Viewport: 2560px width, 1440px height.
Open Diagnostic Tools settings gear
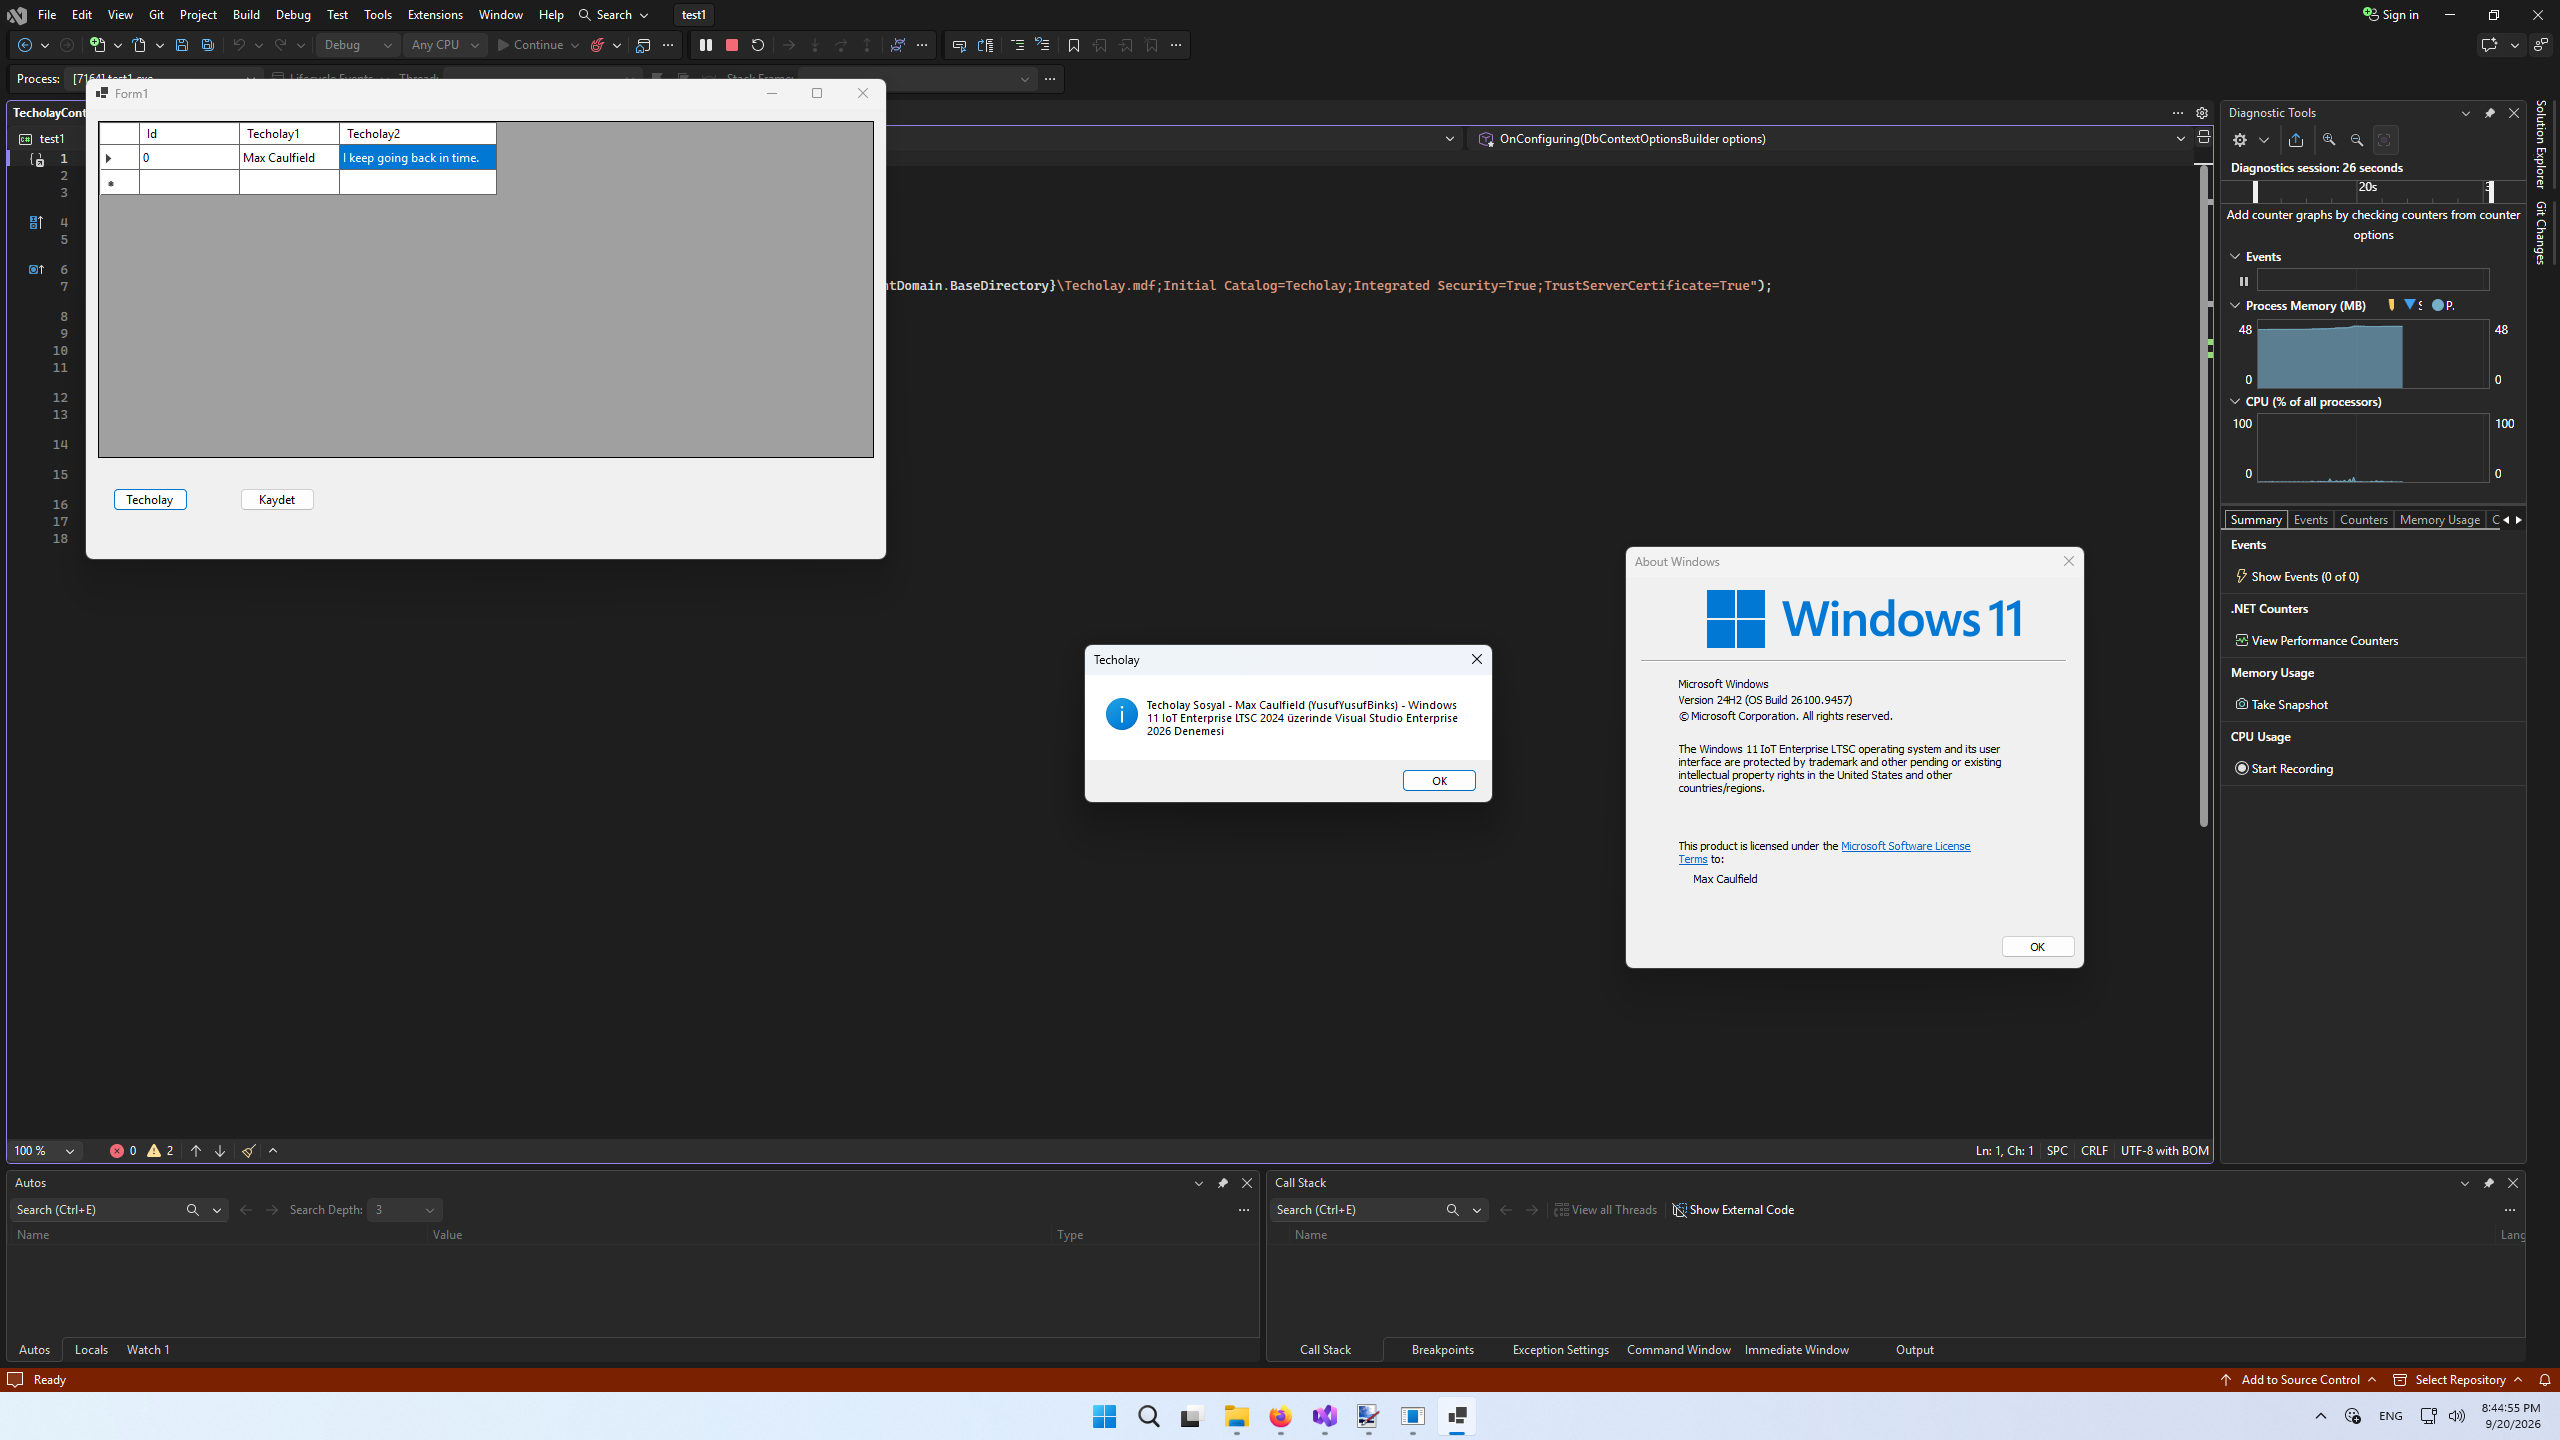click(x=2240, y=140)
